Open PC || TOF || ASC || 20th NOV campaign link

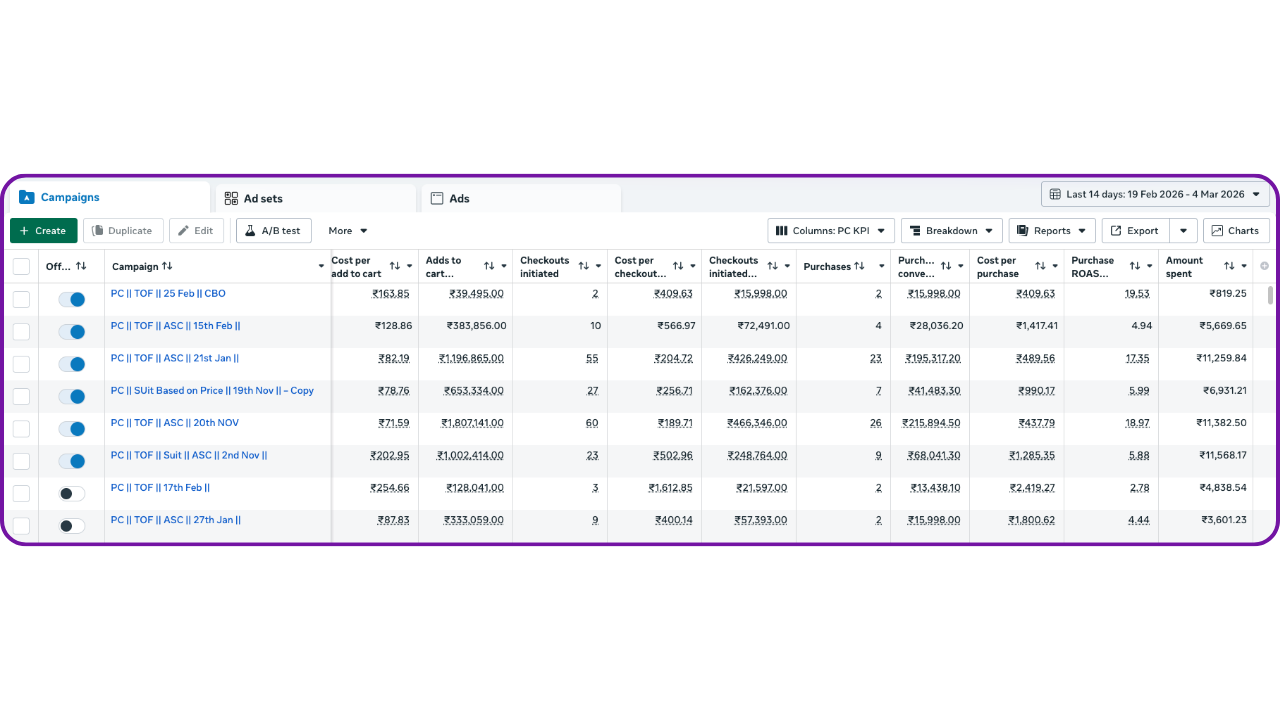(174, 423)
